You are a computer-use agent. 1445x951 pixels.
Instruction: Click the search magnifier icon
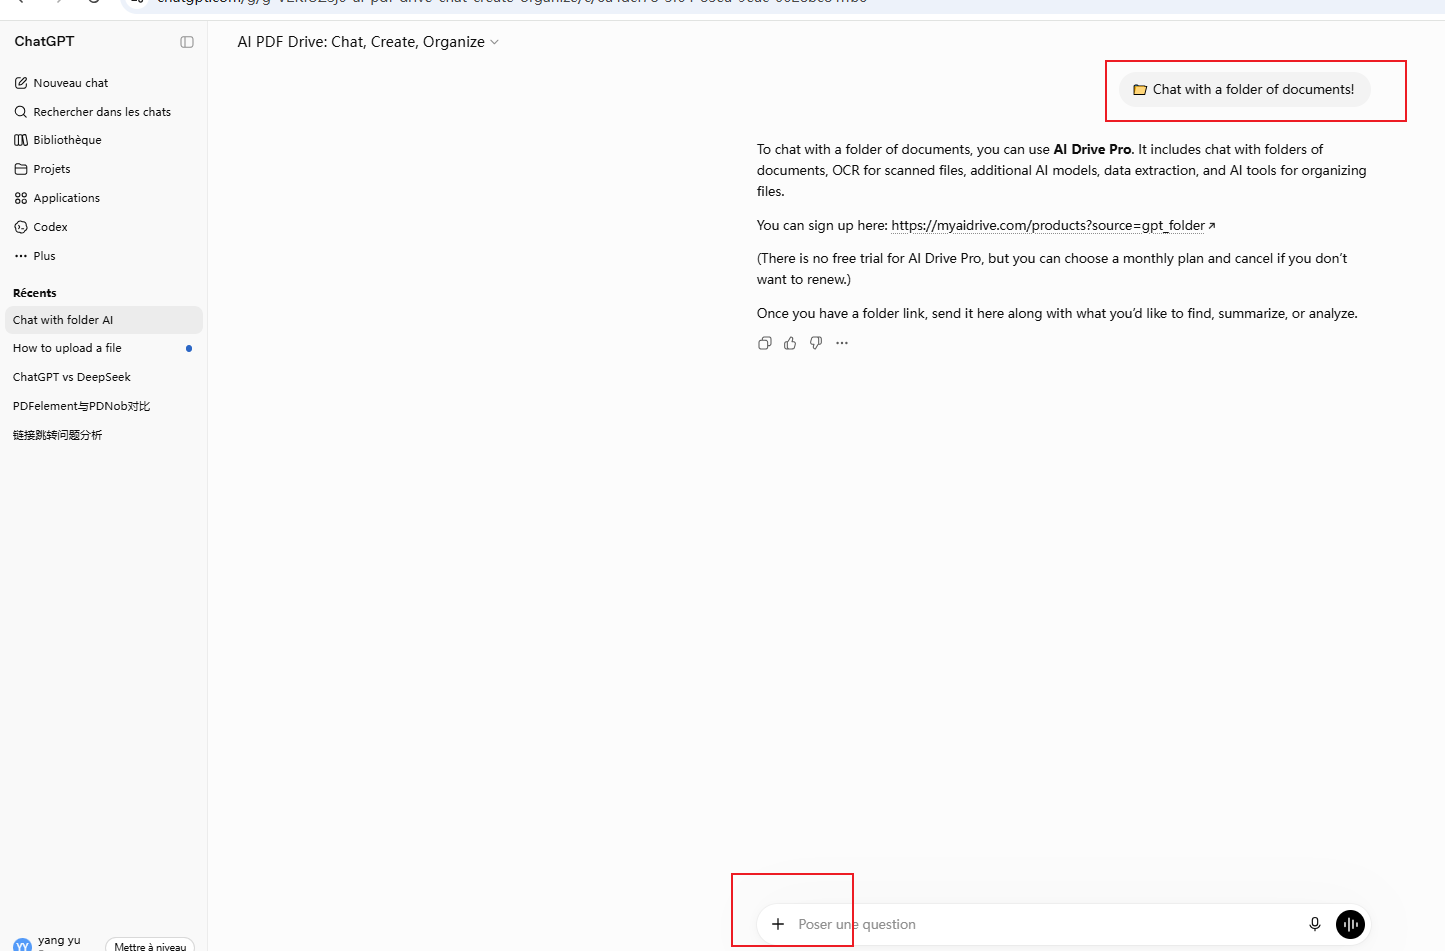tap(21, 112)
